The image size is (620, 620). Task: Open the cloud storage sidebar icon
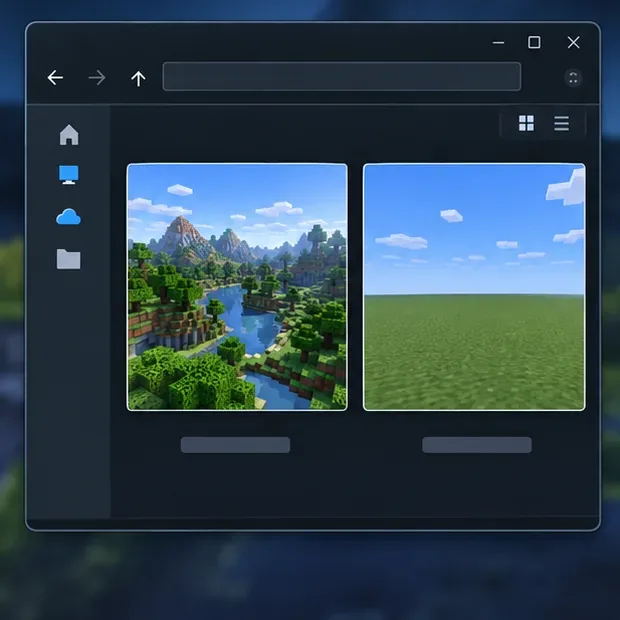point(68,217)
